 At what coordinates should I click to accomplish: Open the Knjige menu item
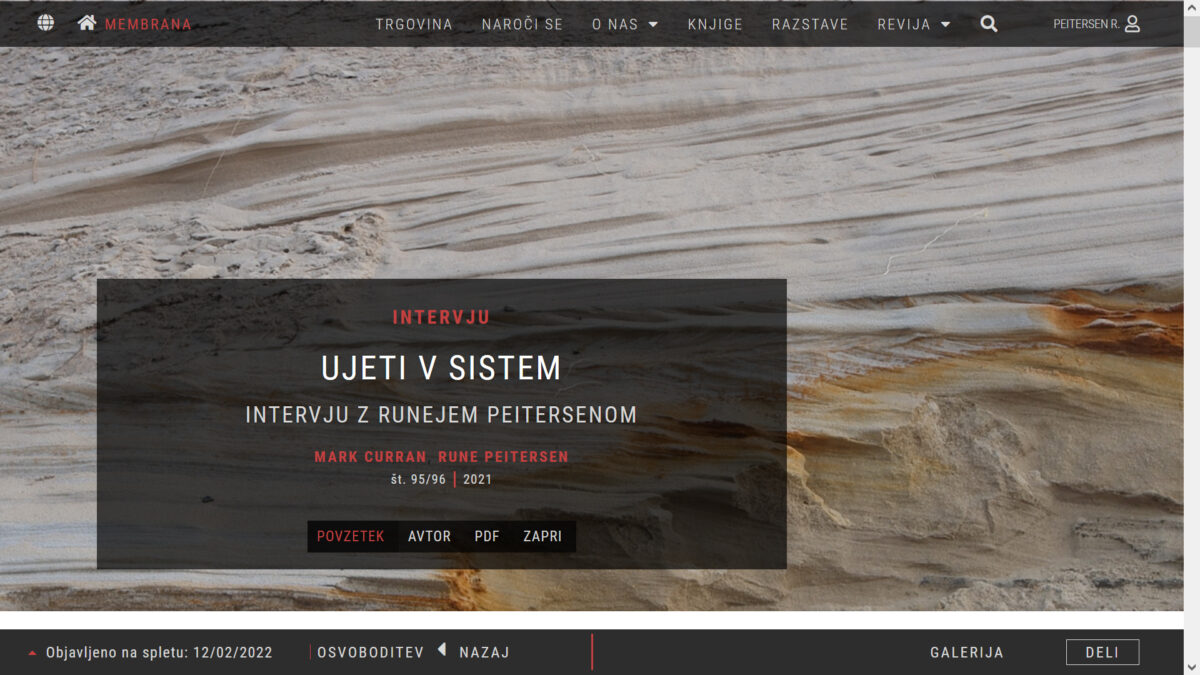pos(715,24)
